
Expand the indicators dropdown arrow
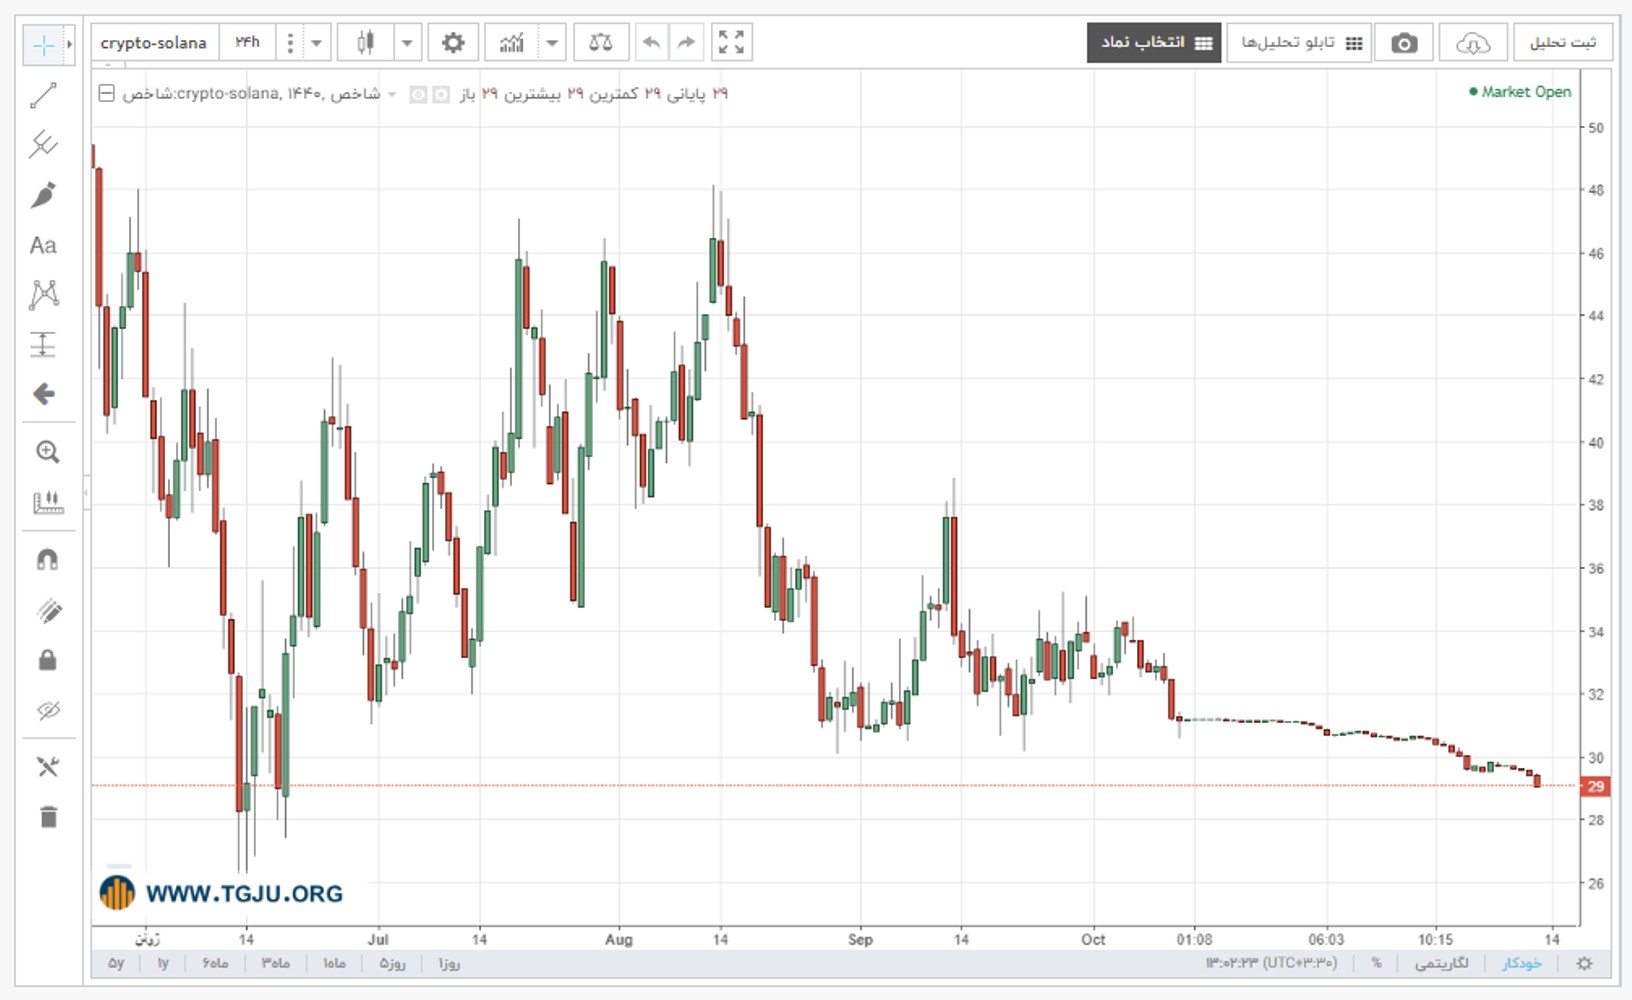(x=552, y=43)
